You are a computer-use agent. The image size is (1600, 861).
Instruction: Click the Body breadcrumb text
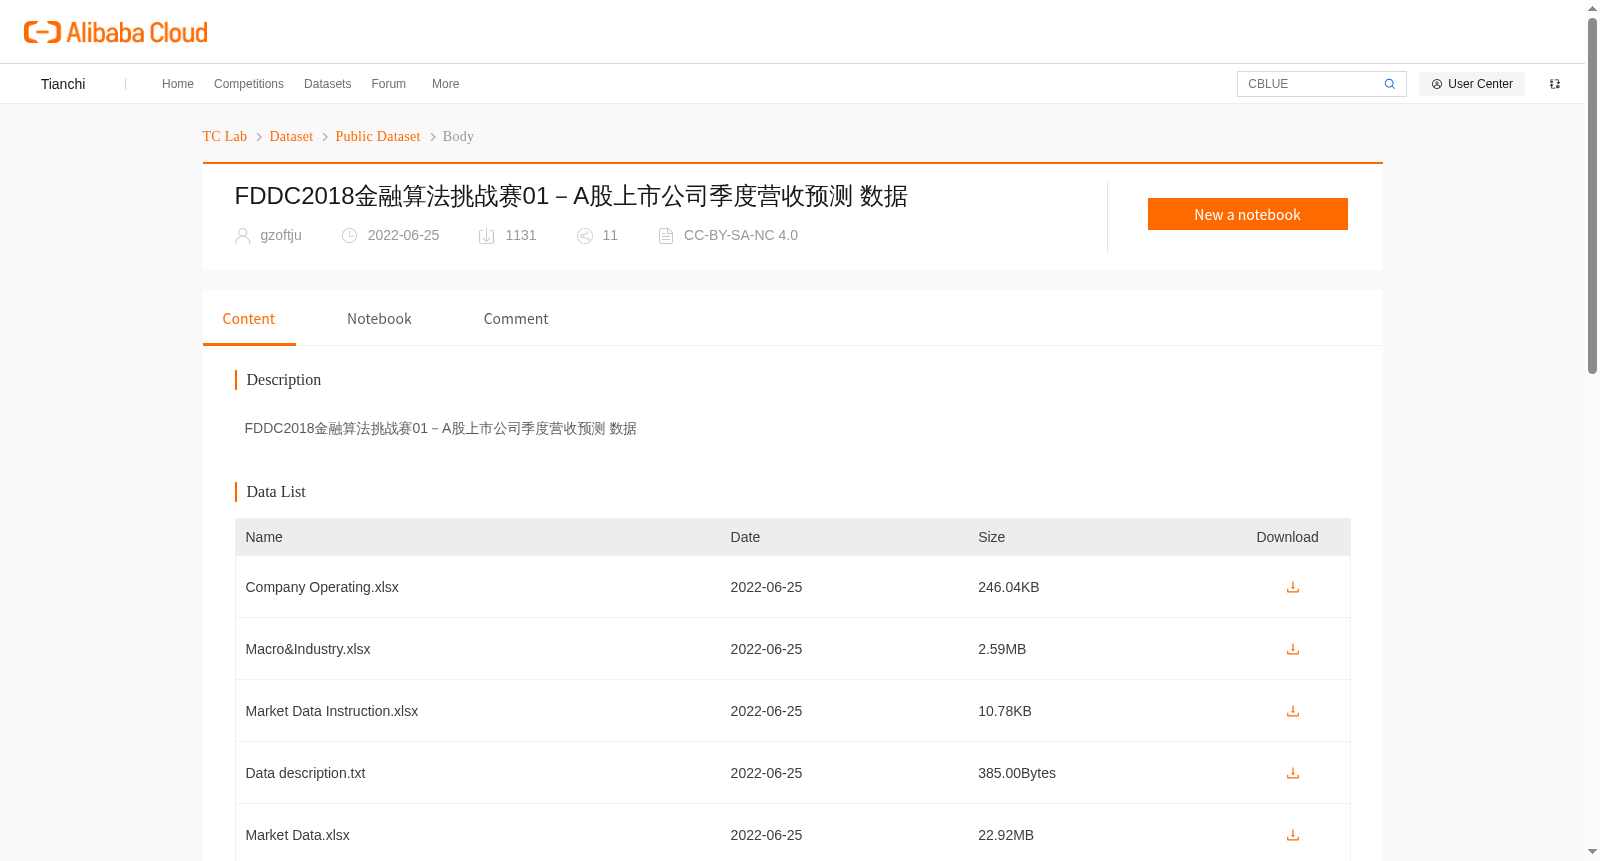coord(458,136)
